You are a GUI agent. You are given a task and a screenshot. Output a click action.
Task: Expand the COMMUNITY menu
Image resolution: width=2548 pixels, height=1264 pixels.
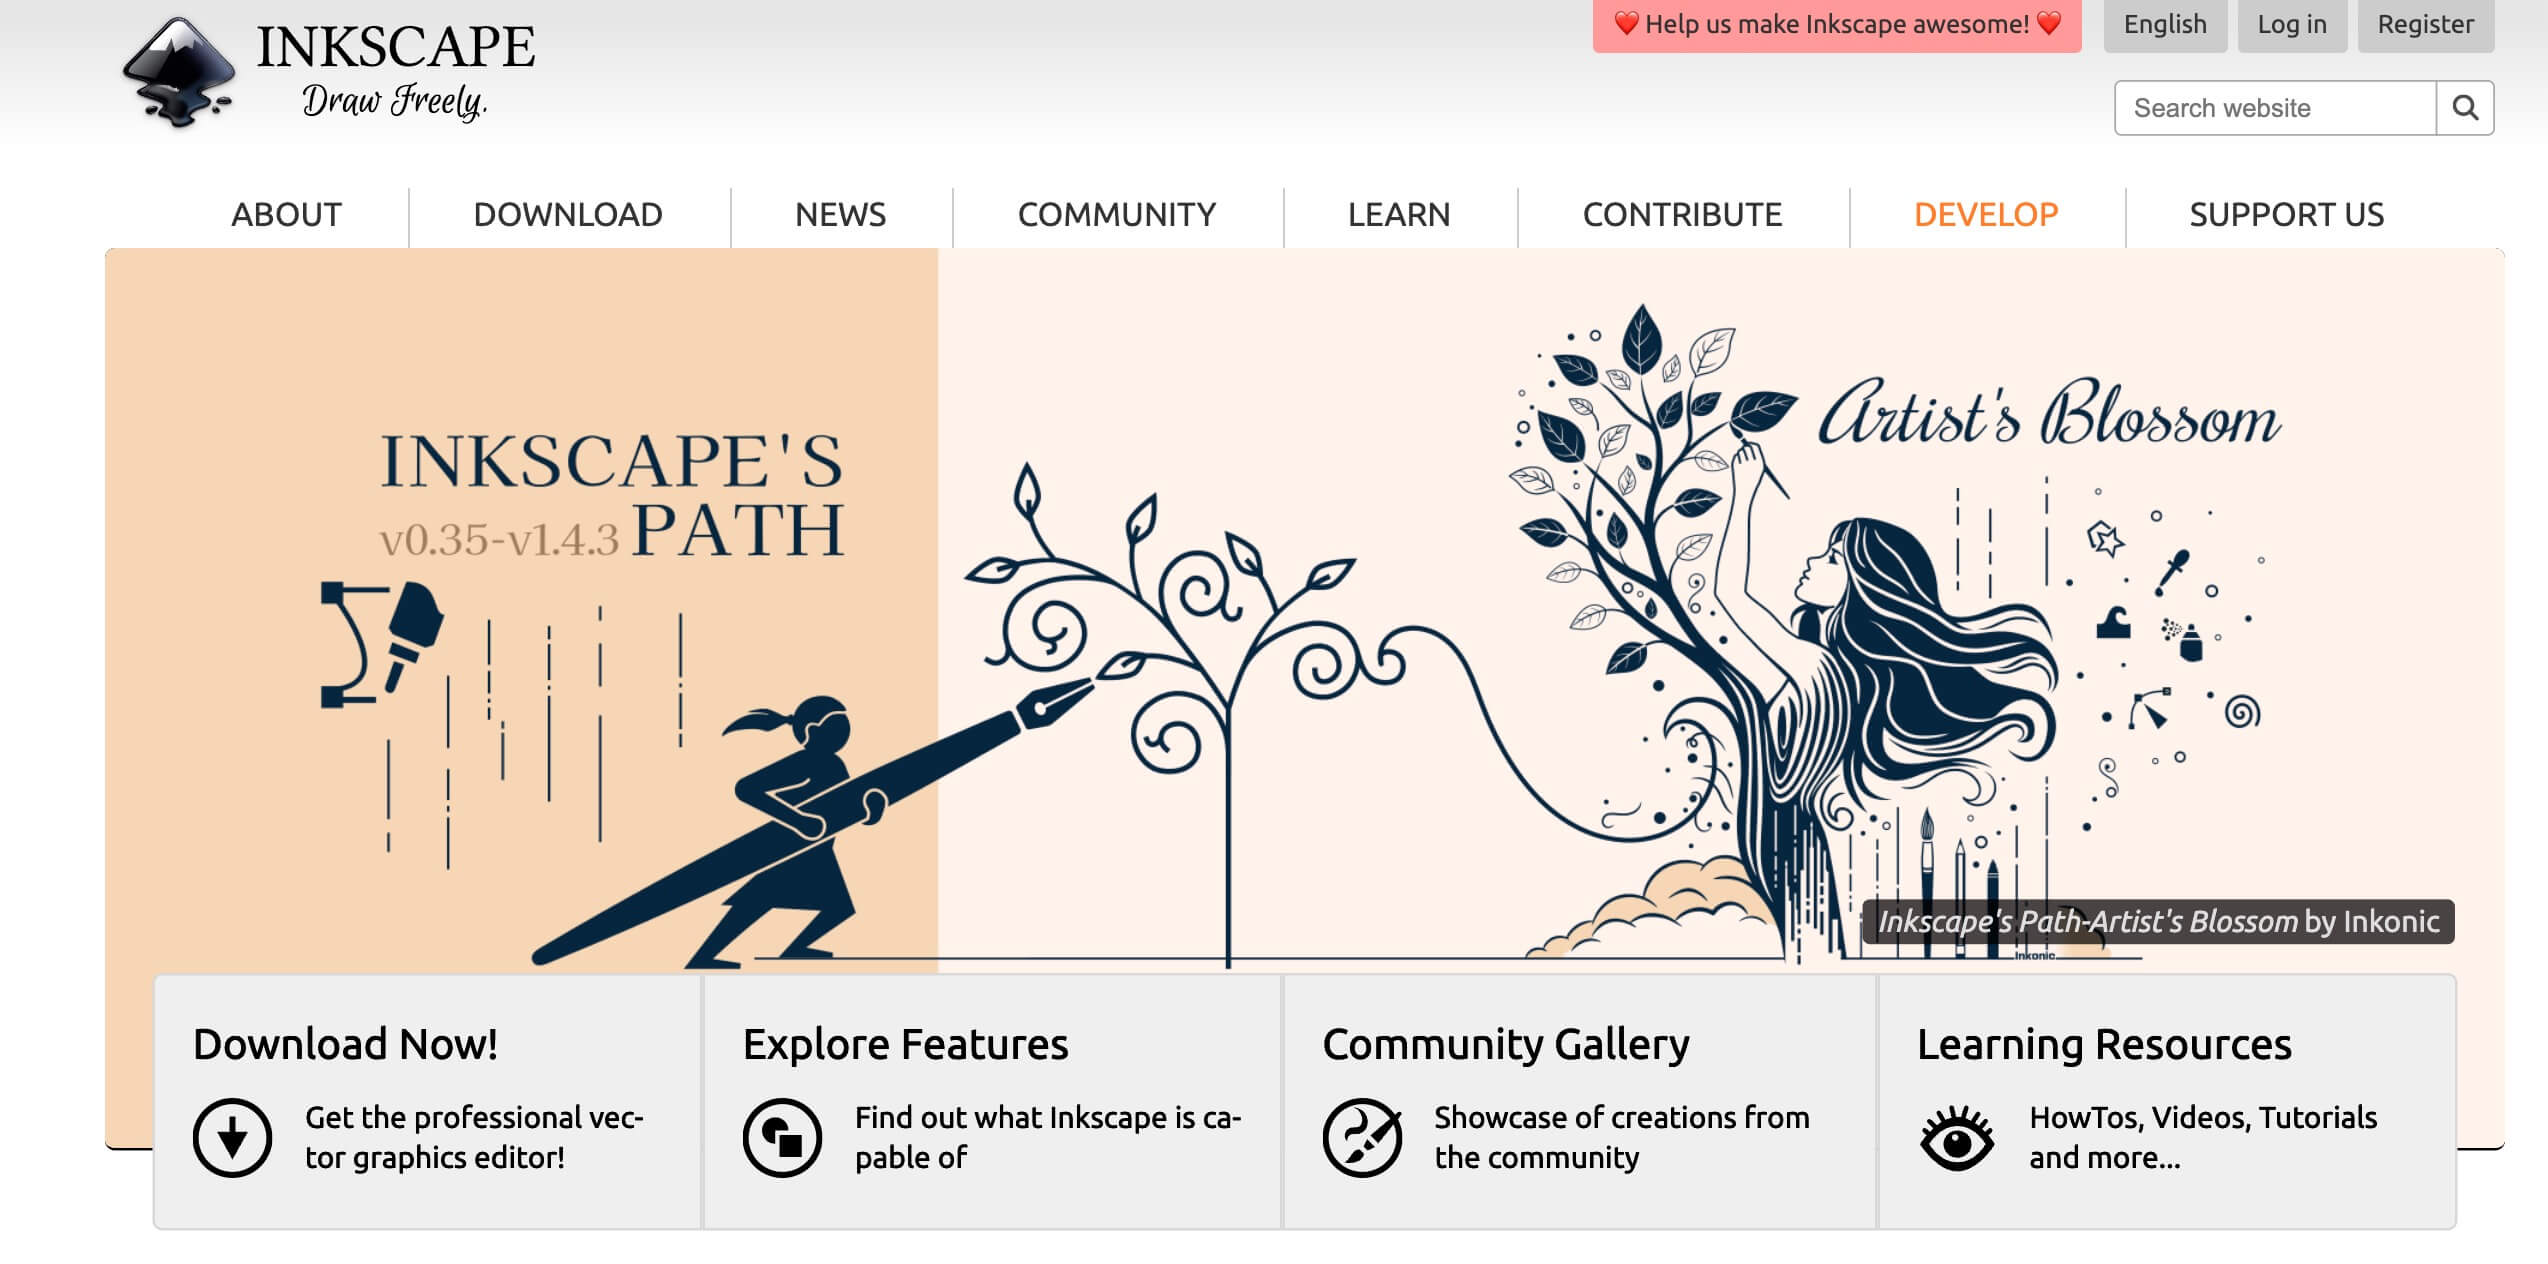[x=1117, y=215]
